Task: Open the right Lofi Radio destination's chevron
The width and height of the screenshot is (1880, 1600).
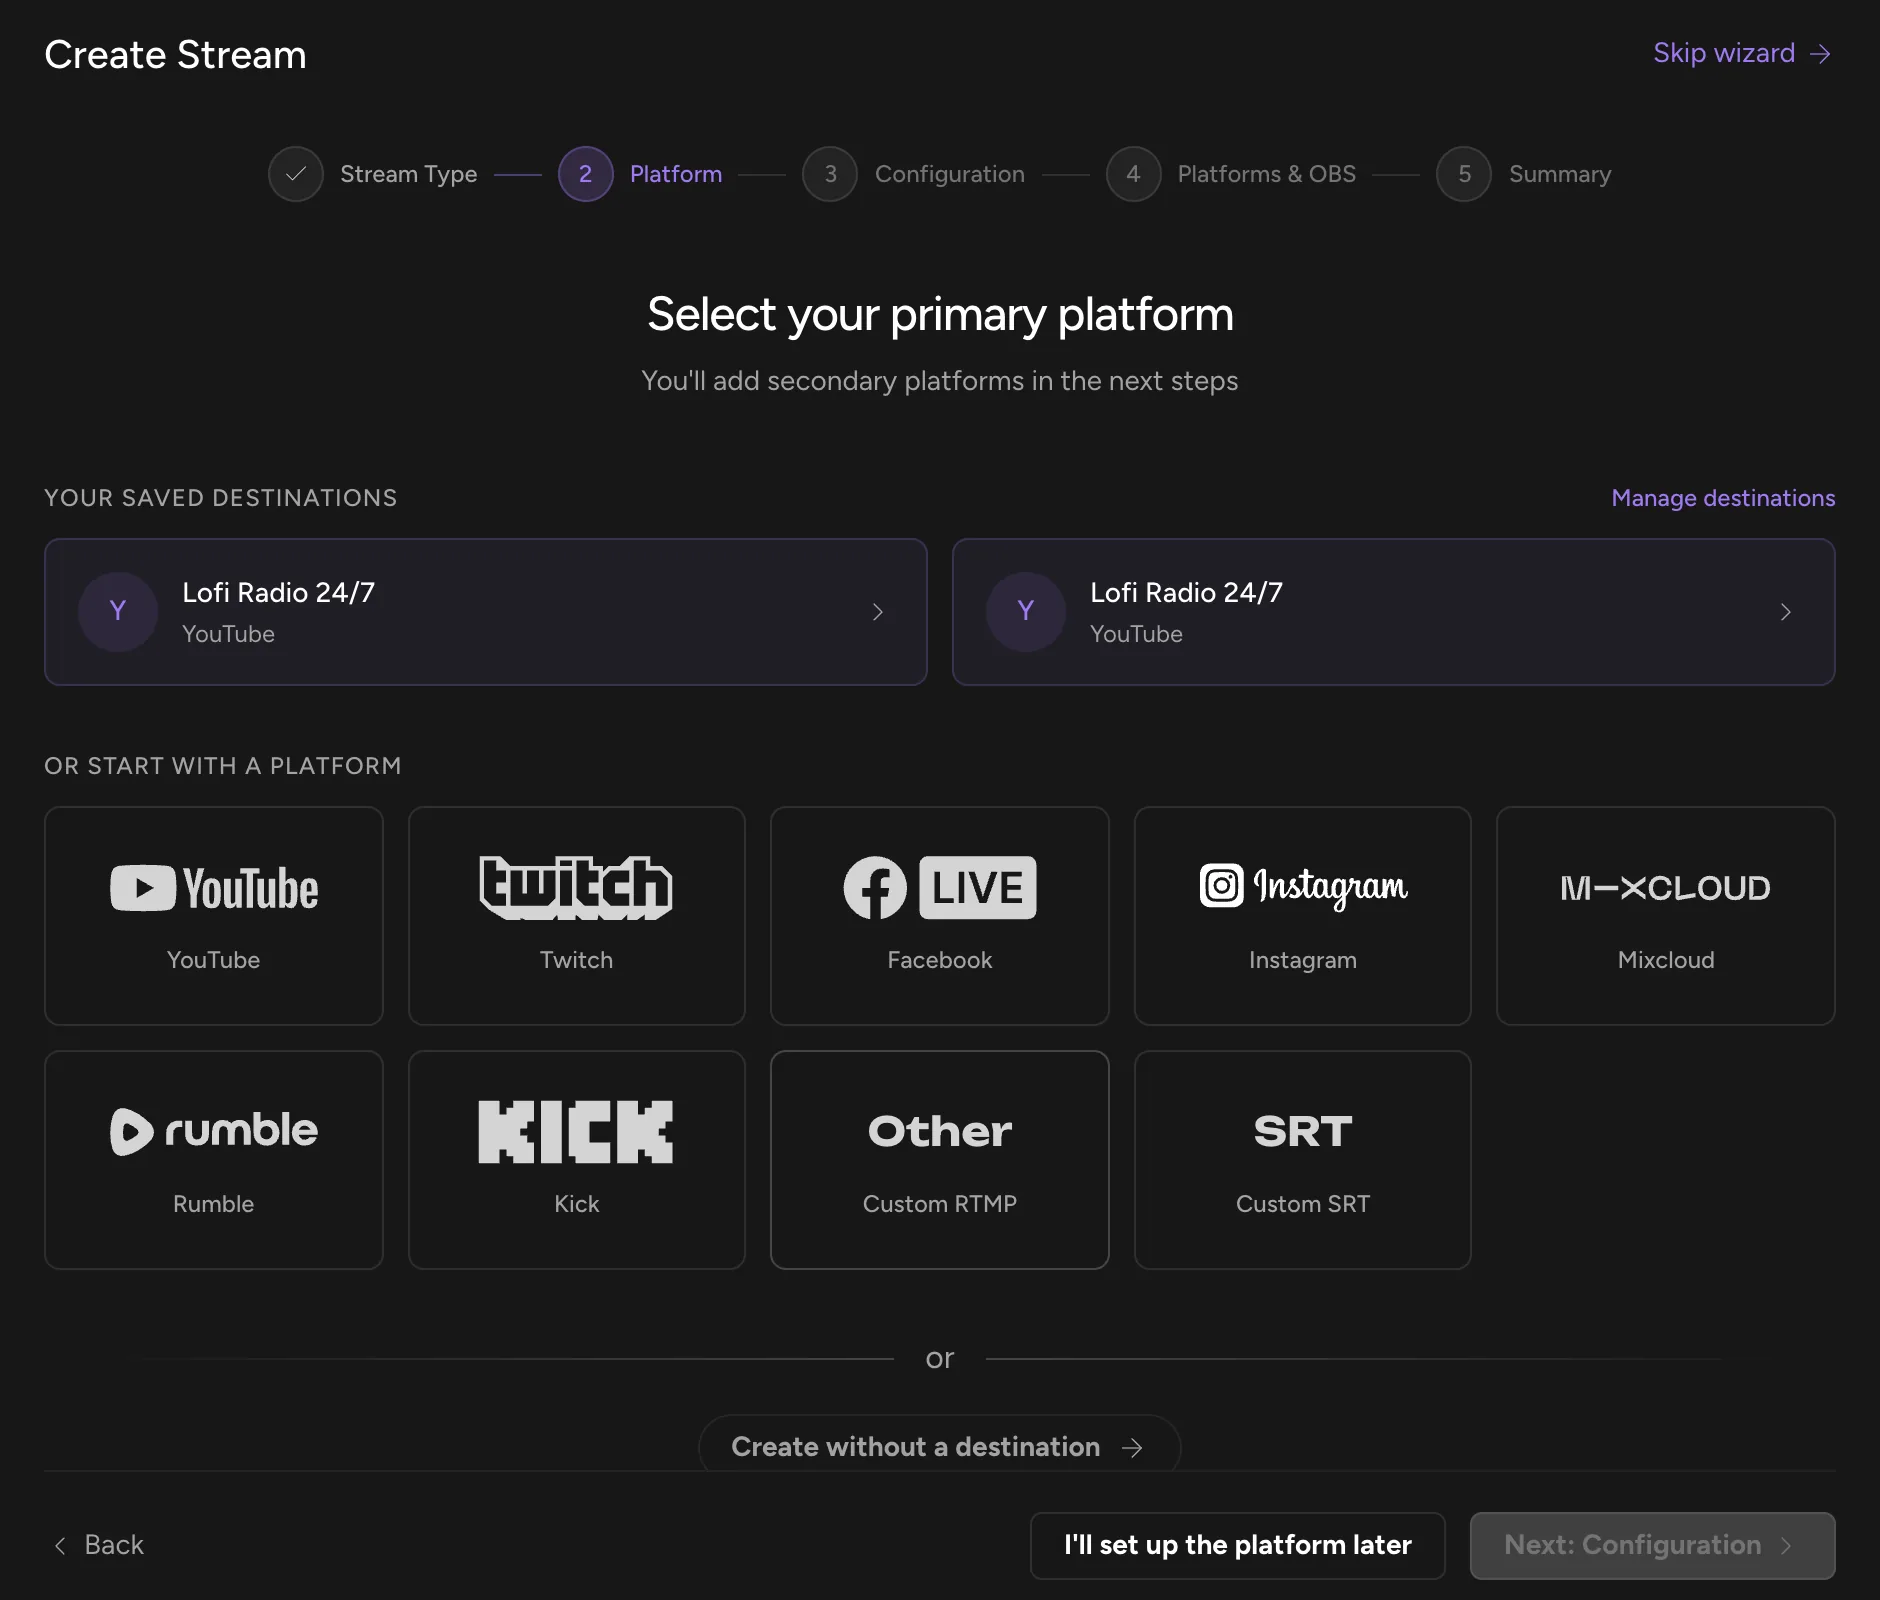Action: point(1786,612)
